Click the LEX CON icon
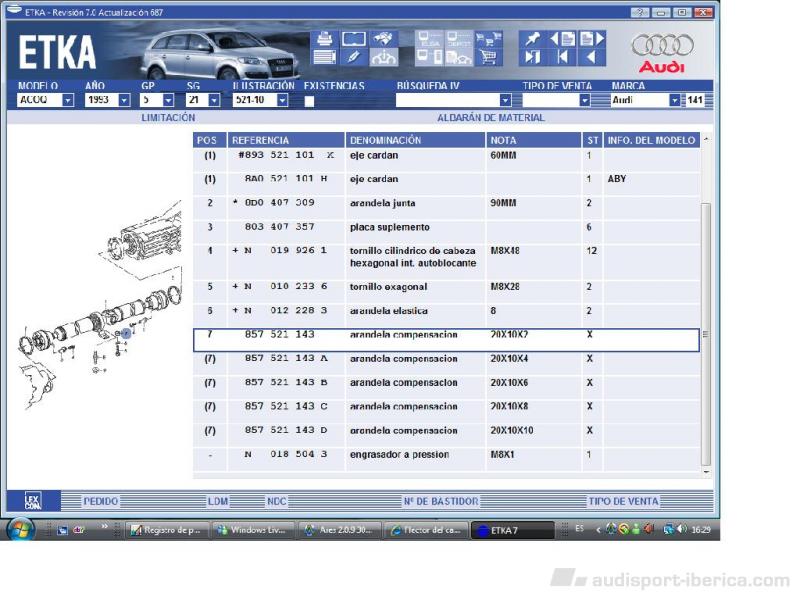 click(x=32, y=501)
